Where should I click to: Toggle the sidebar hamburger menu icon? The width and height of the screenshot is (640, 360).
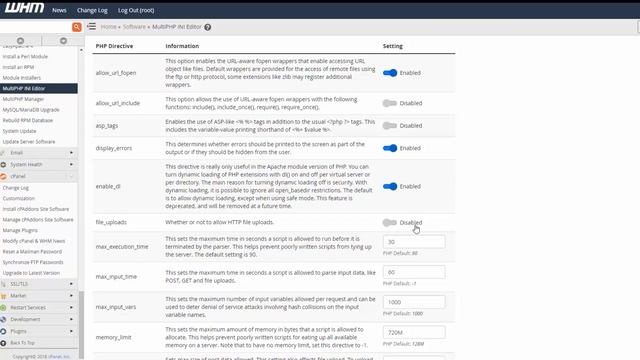point(91,27)
